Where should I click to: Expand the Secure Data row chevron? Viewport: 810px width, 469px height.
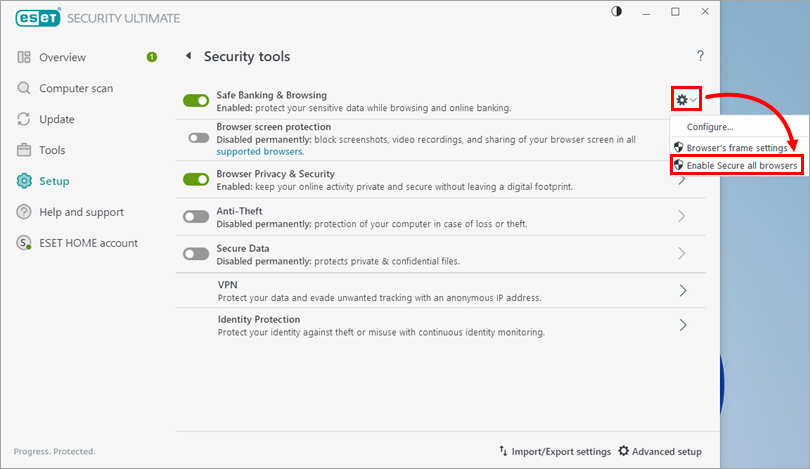tap(682, 254)
